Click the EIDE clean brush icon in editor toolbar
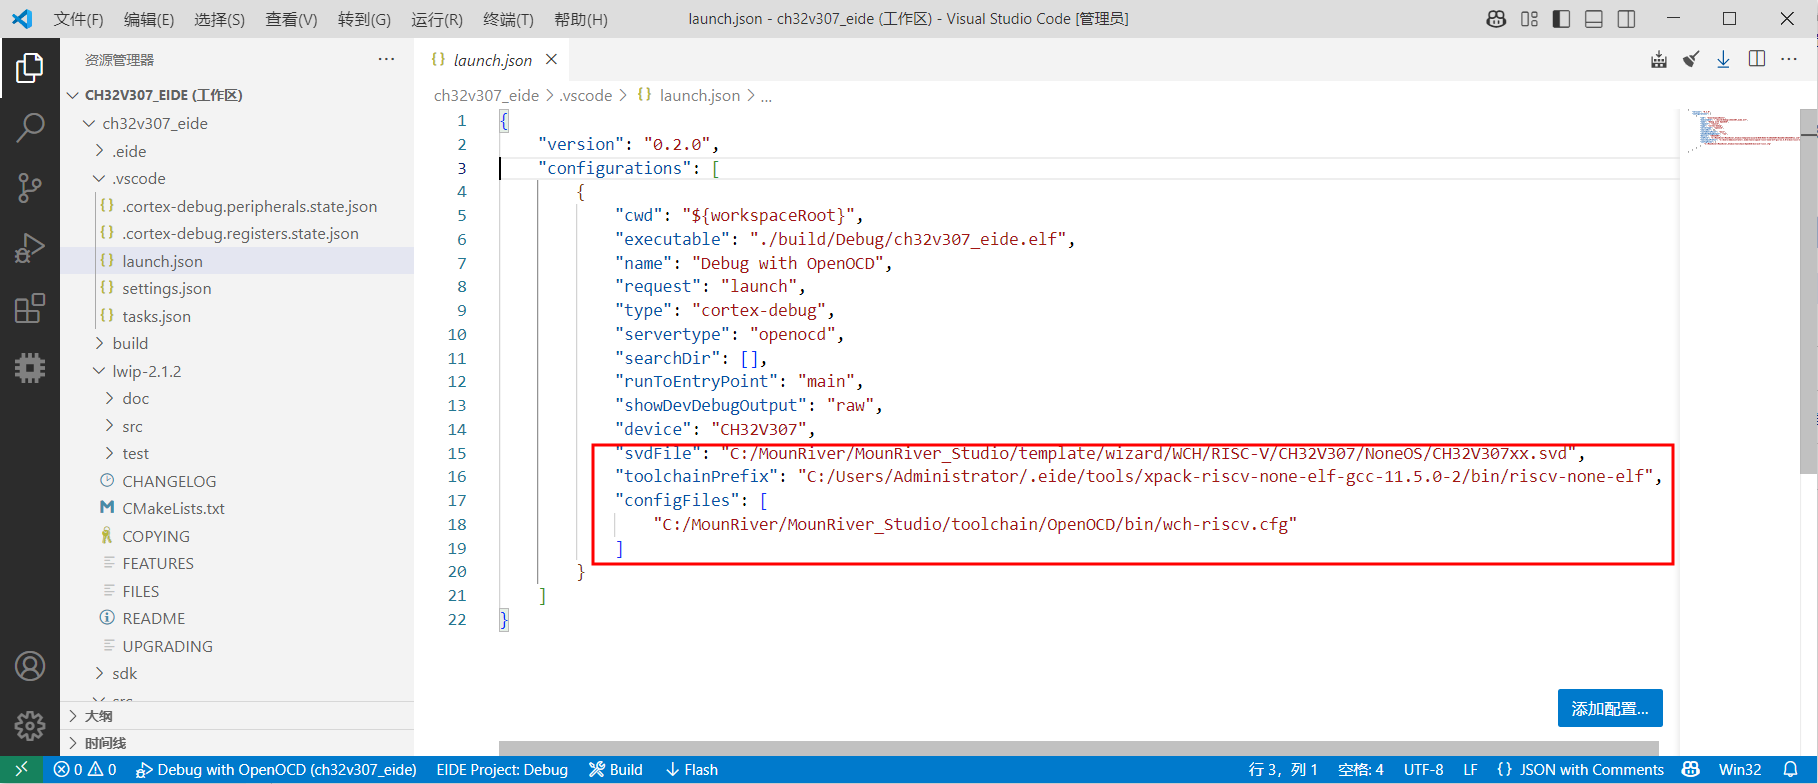The width and height of the screenshot is (1818, 784). pos(1691,60)
